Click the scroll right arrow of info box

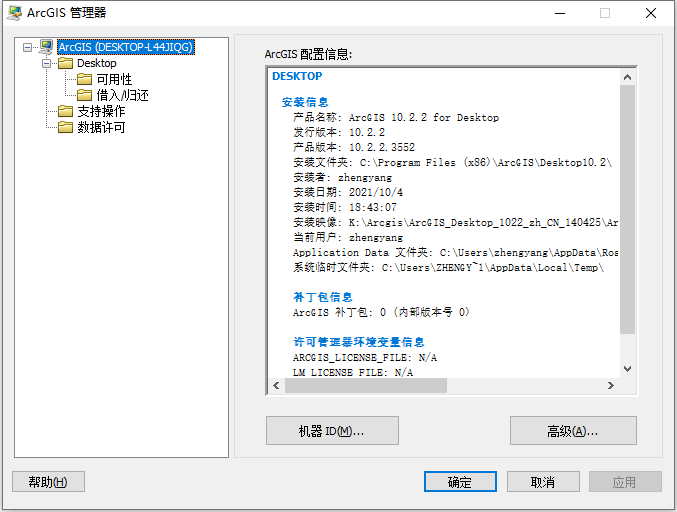[x=611, y=386]
